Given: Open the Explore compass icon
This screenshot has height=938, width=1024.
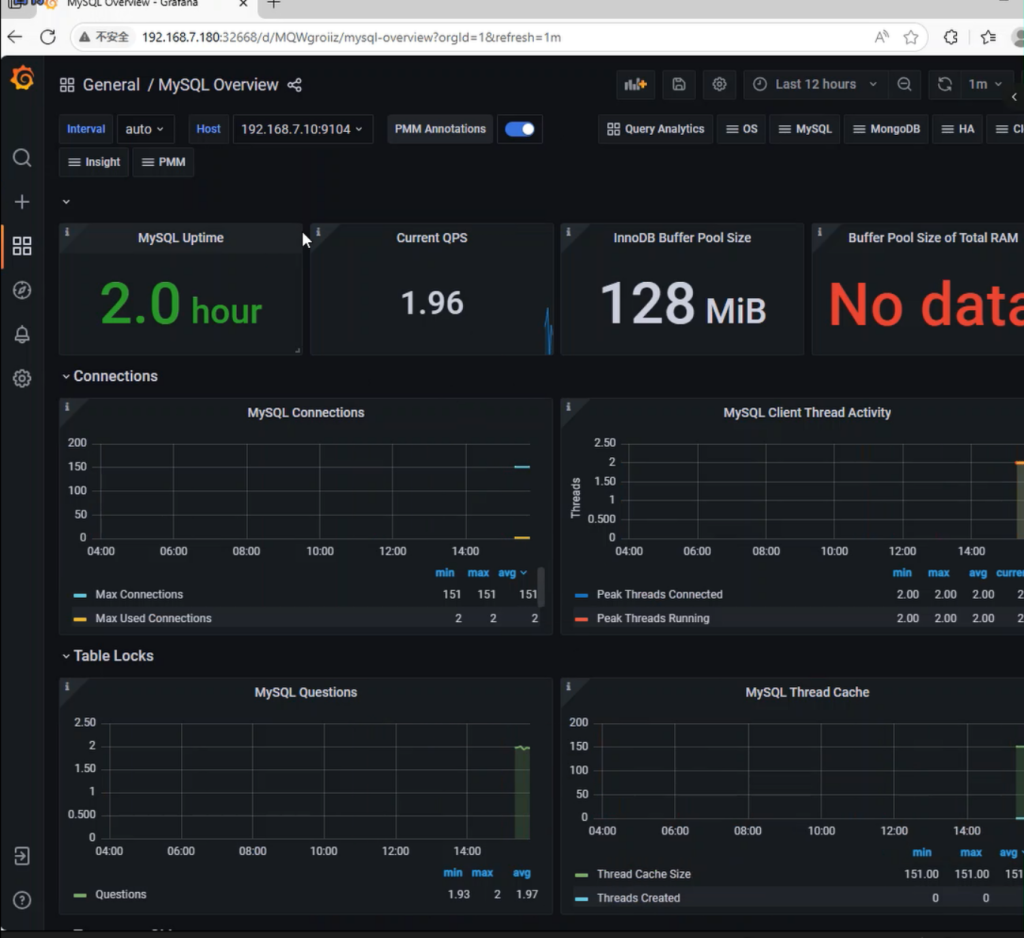Looking at the screenshot, I should [22, 290].
